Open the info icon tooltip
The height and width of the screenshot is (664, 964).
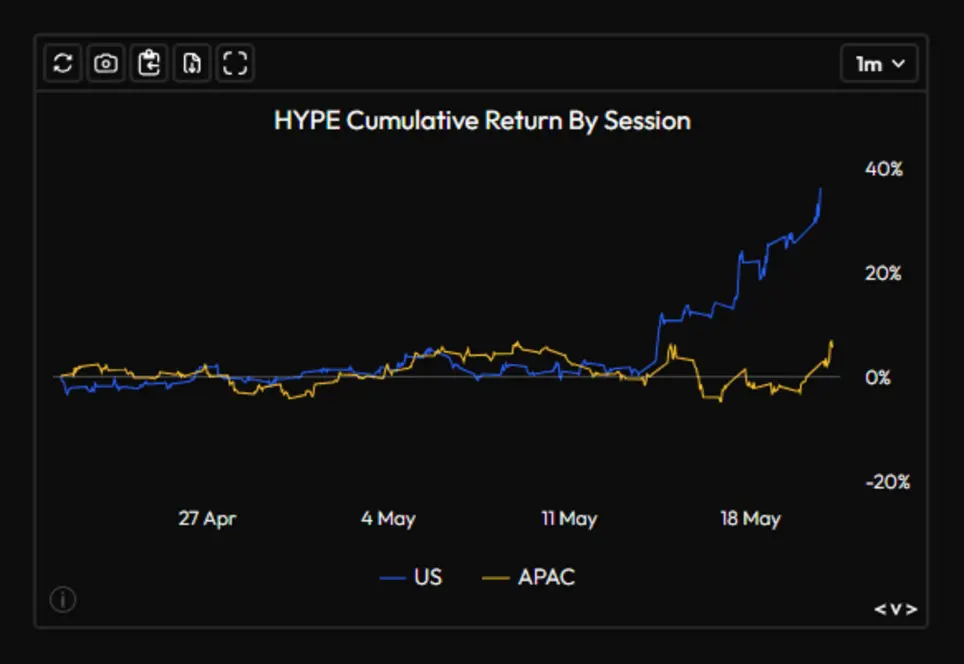tap(63, 599)
